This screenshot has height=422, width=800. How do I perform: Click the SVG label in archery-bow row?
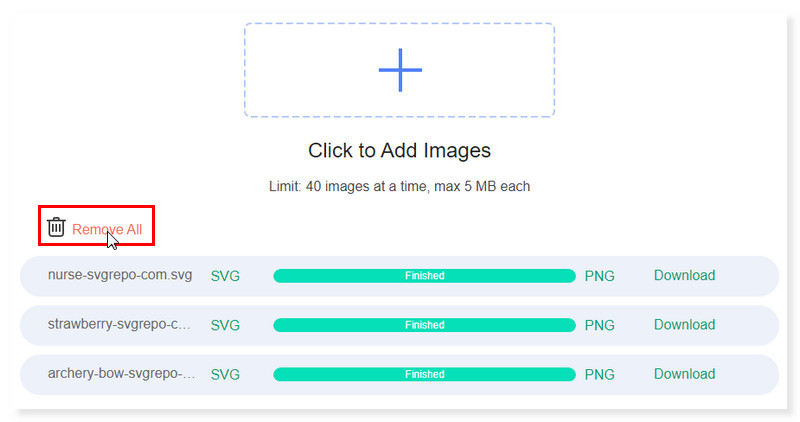(x=225, y=374)
